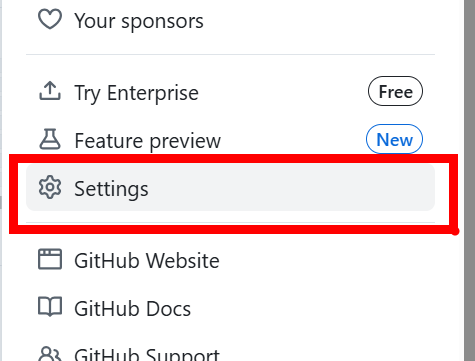Click the blue New badge on Feature preview

(394, 139)
